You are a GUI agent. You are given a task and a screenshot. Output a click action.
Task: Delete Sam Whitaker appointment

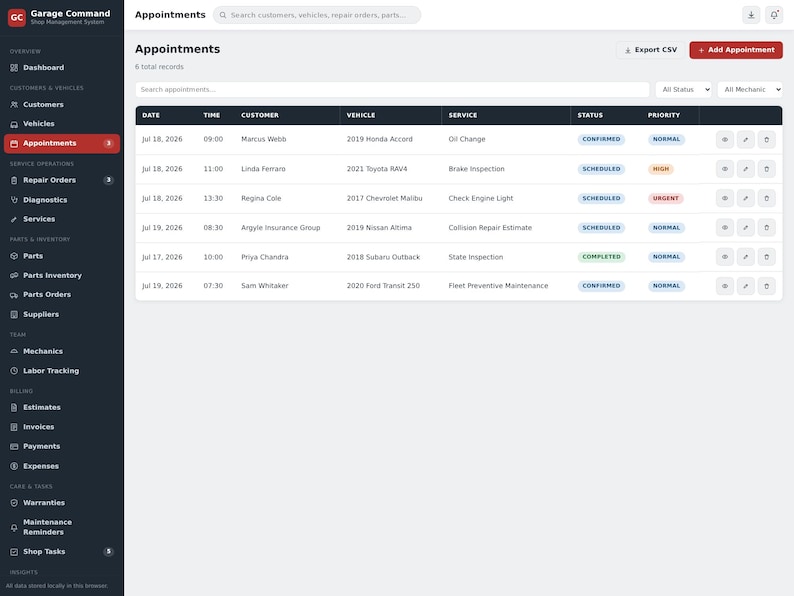pos(766,286)
